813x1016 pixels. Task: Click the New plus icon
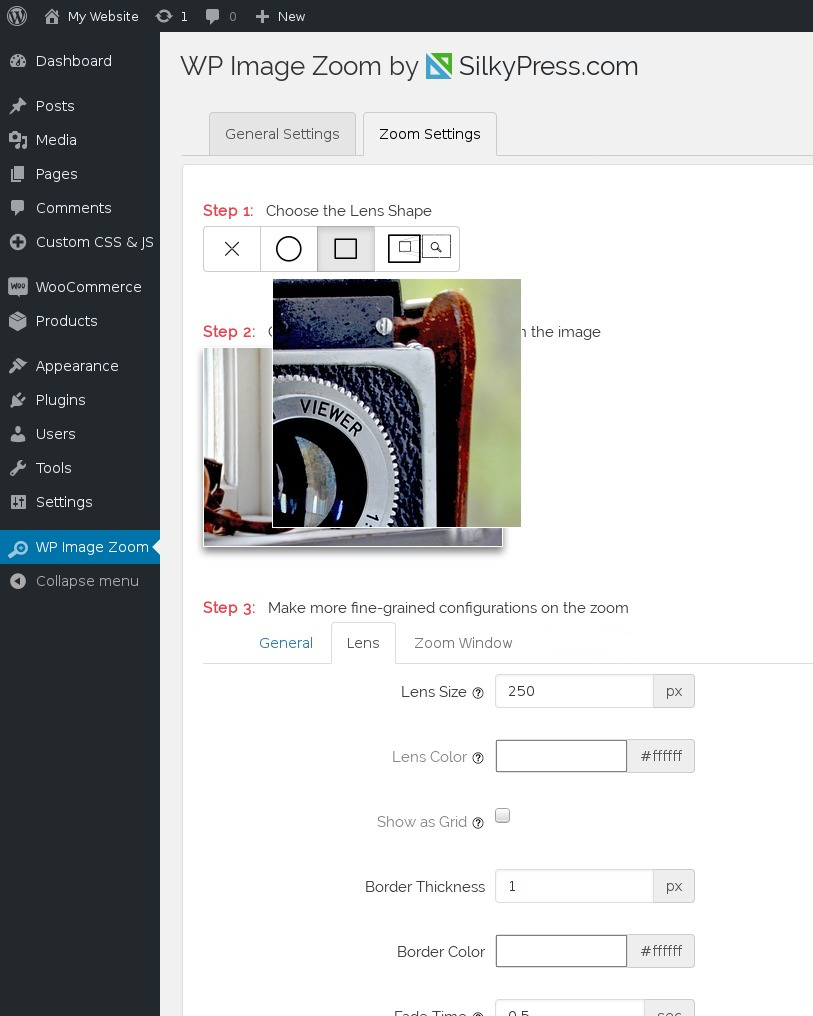click(262, 16)
